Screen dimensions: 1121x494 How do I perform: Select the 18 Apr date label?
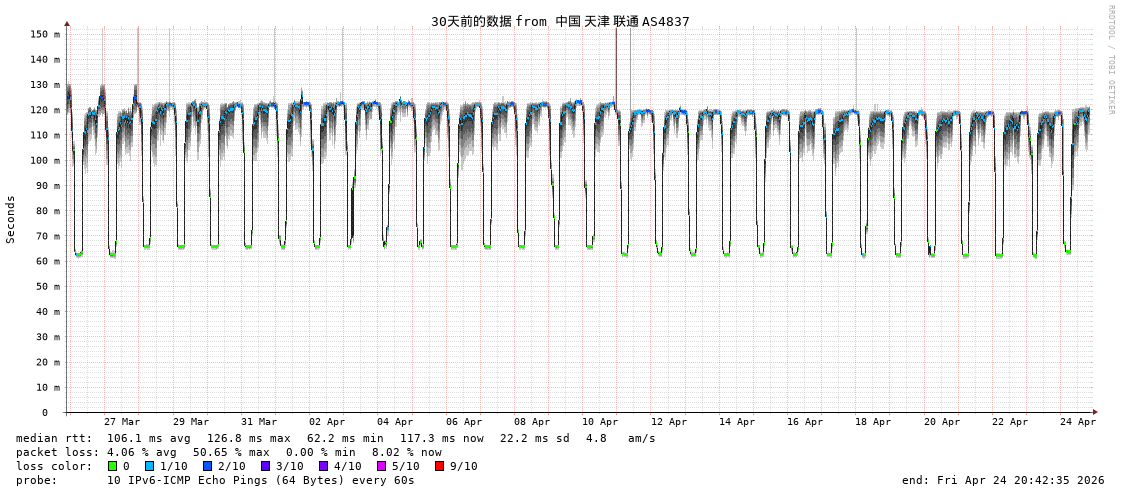pyautogui.click(x=873, y=422)
